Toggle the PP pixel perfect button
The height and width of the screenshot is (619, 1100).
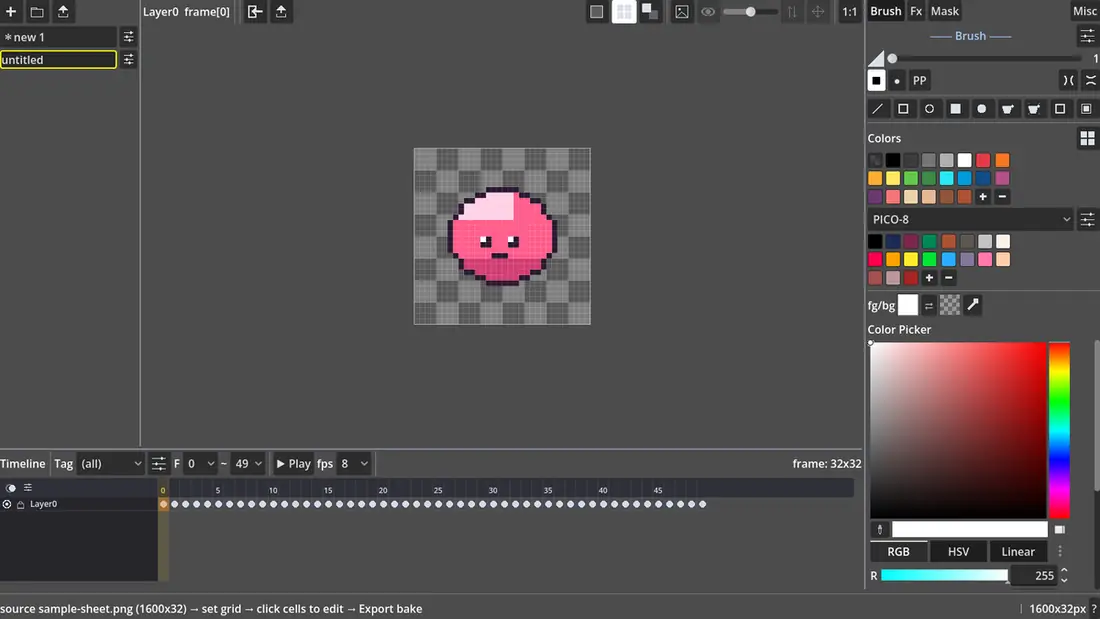[919, 81]
